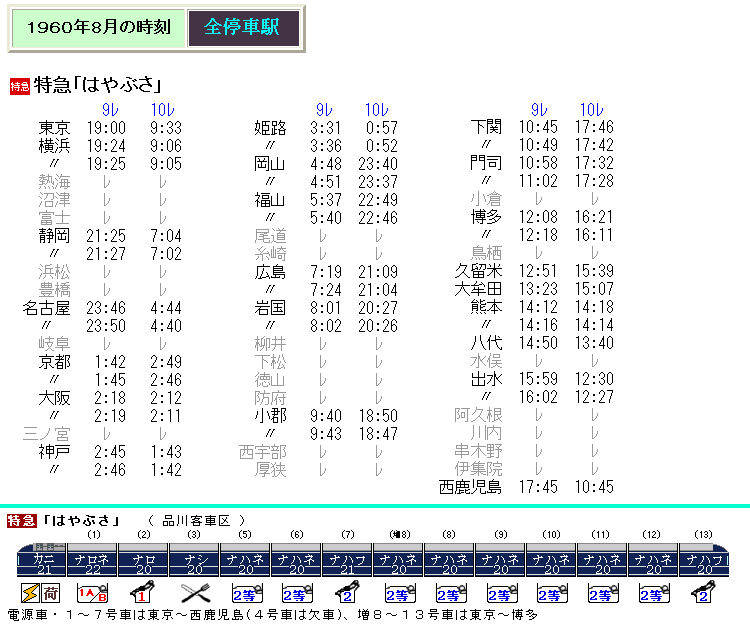Click the 17:45 arrival time at 西鹿児島
Viewport: 750px width, 630px height.
[538, 487]
